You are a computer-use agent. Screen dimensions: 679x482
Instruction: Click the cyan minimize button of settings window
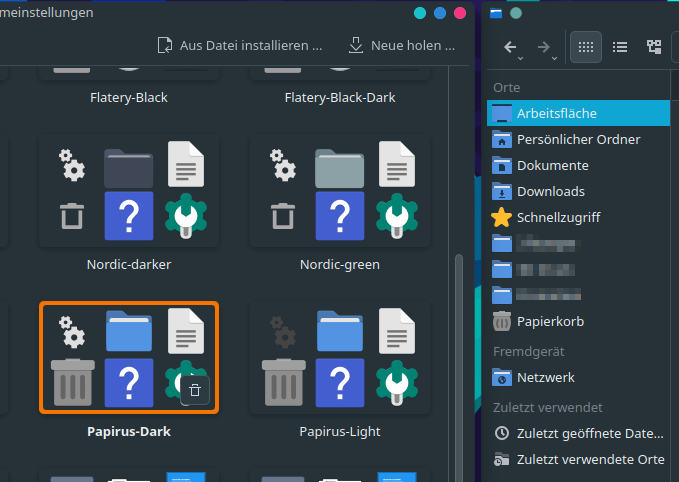[x=420, y=13]
